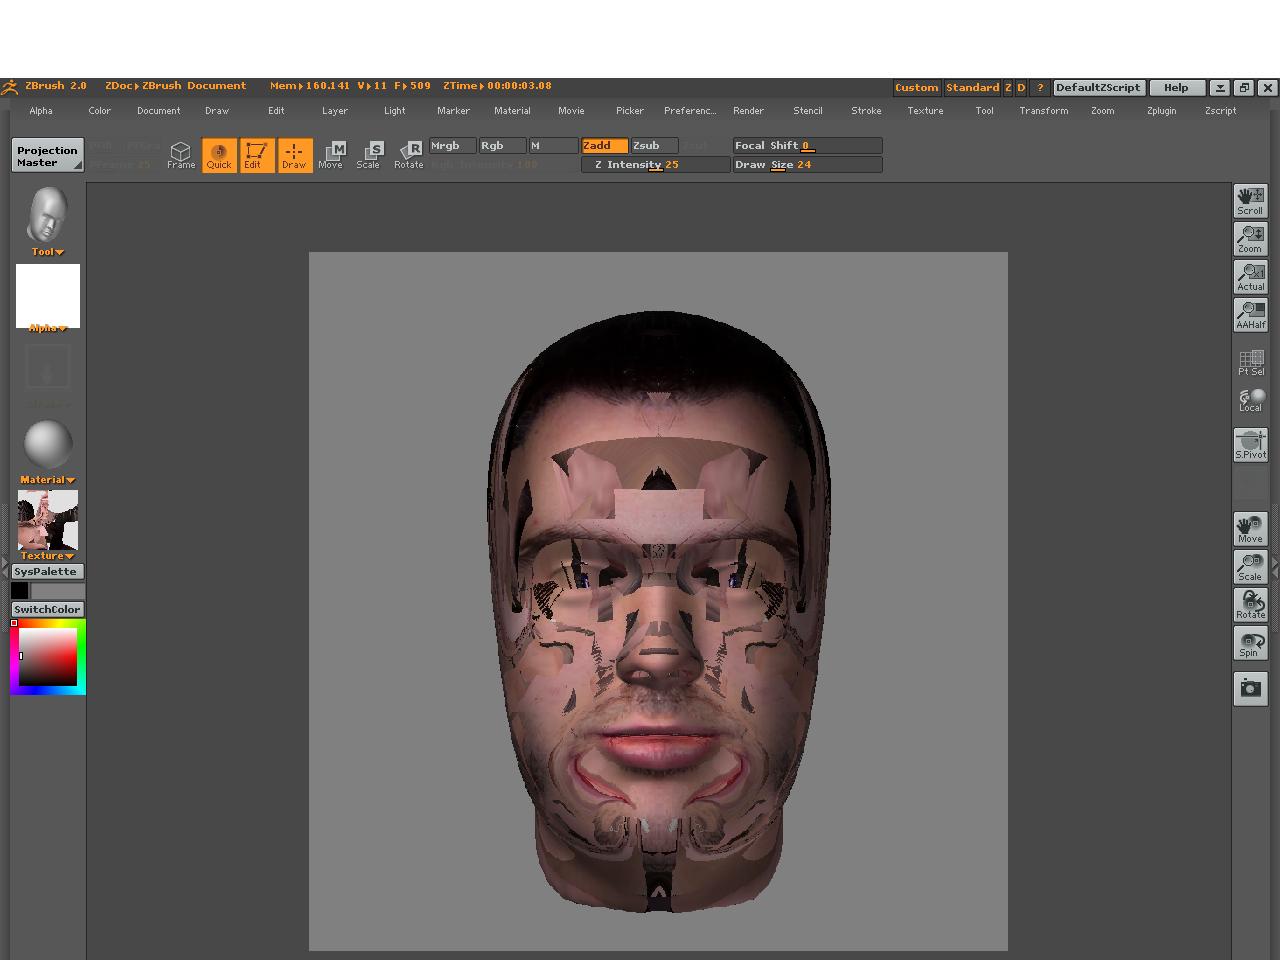Select the Scale tool in top toolbar

pyautogui.click(x=369, y=155)
